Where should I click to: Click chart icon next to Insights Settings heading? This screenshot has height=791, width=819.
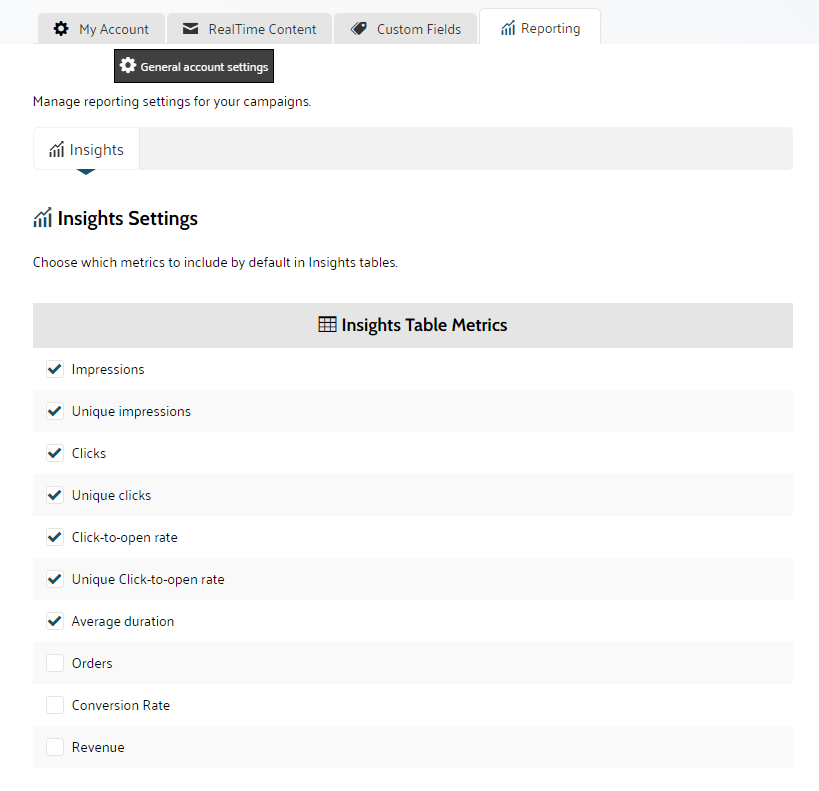pyautogui.click(x=42, y=218)
